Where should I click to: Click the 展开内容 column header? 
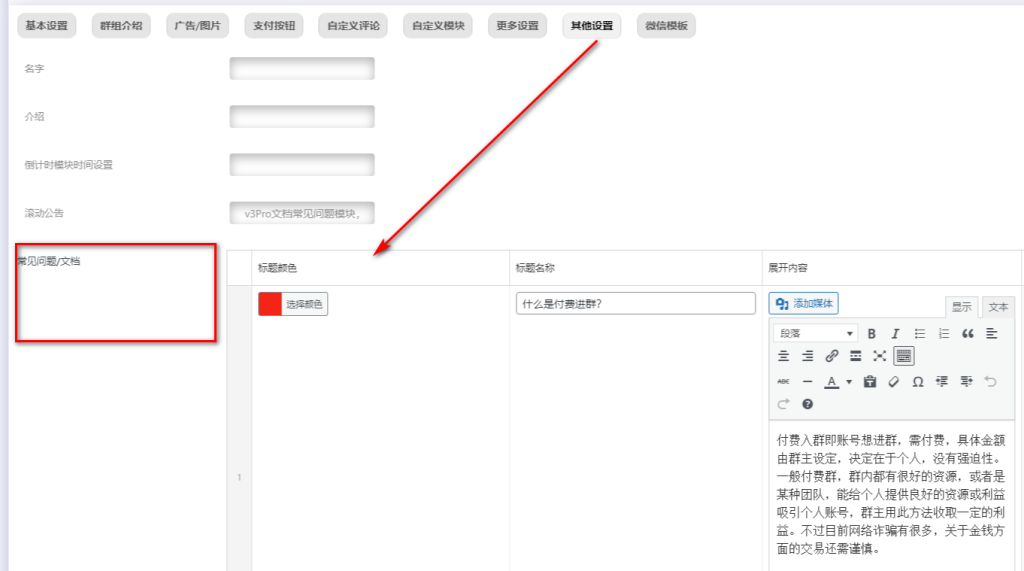click(x=788, y=268)
